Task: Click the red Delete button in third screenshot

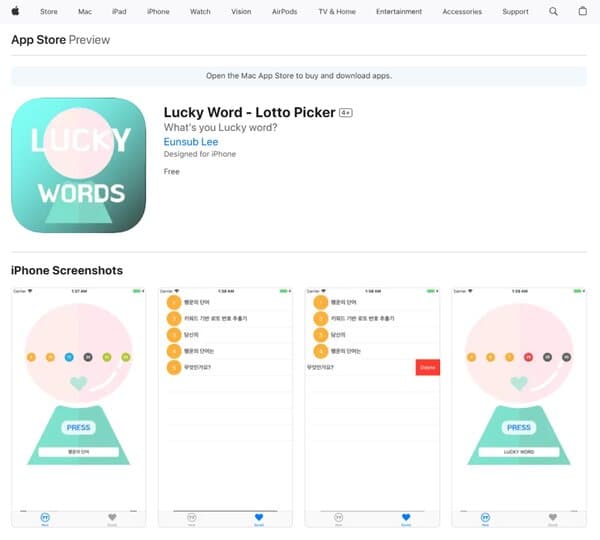Action: [427, 367]
